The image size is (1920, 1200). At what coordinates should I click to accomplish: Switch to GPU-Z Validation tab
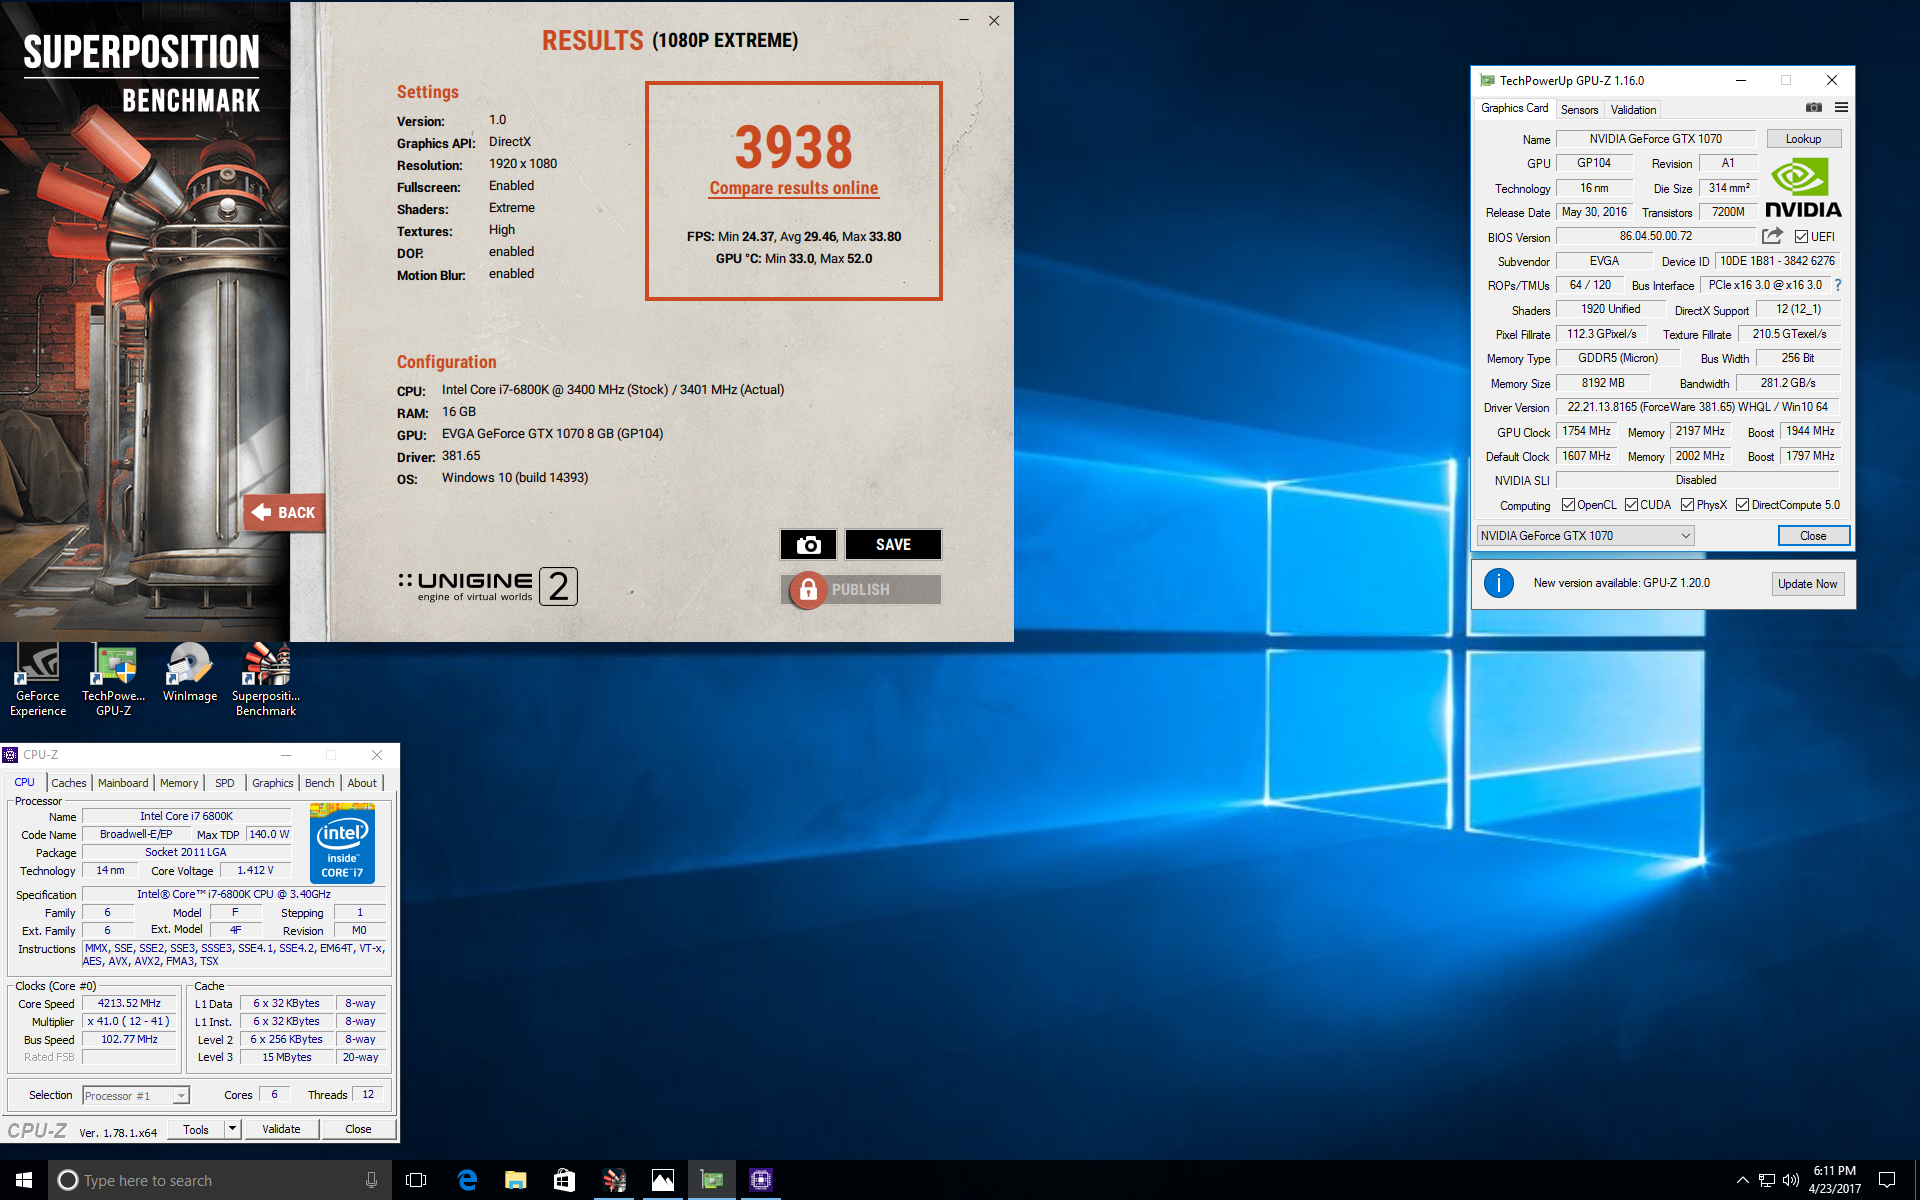point(1633,110)
